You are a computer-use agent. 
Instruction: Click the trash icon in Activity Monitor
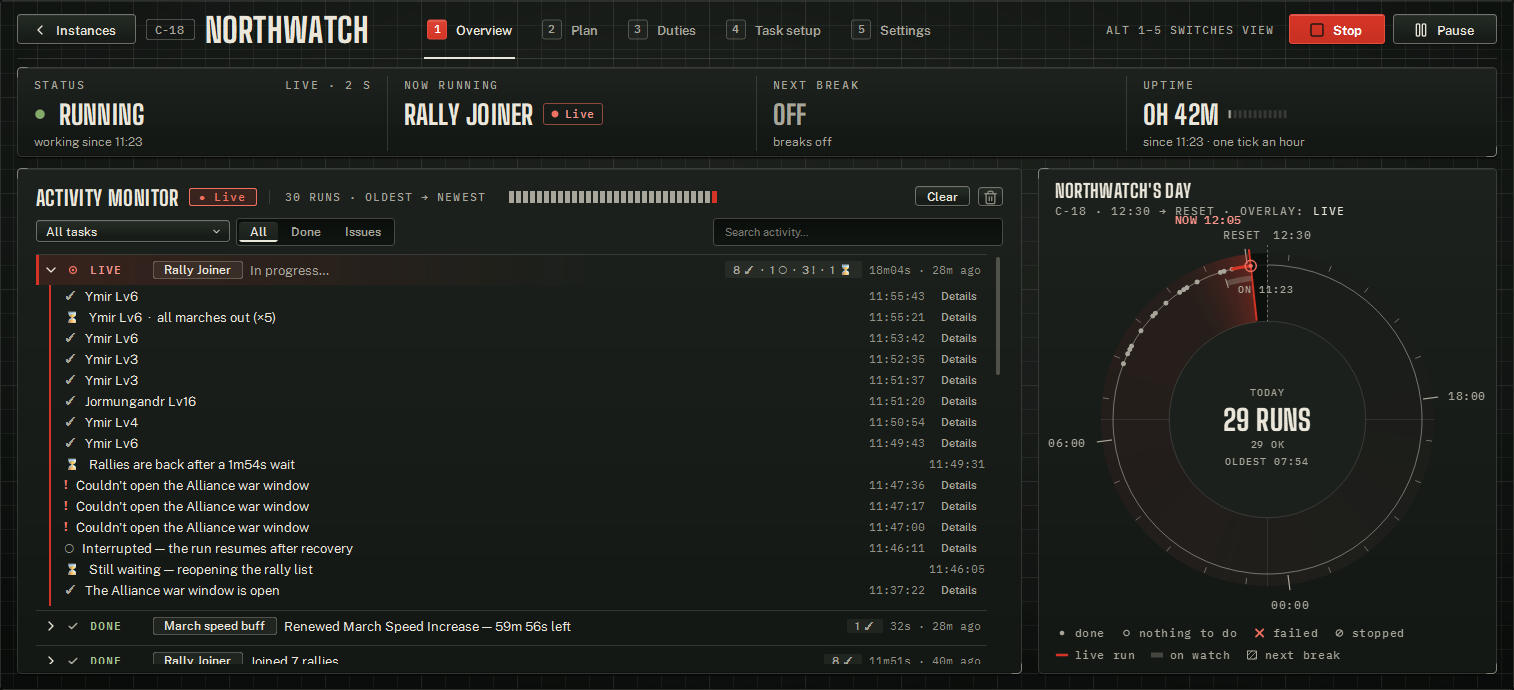(x=990, y=197)
